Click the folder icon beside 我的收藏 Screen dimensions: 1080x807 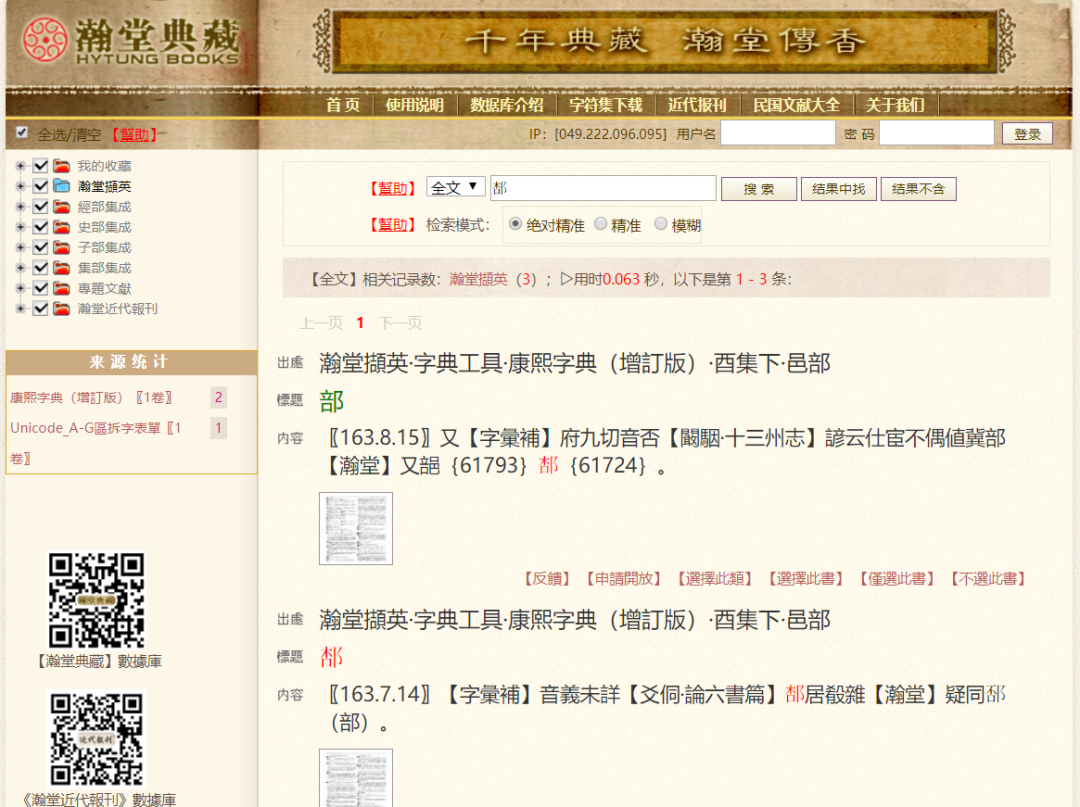pos(61,166)
